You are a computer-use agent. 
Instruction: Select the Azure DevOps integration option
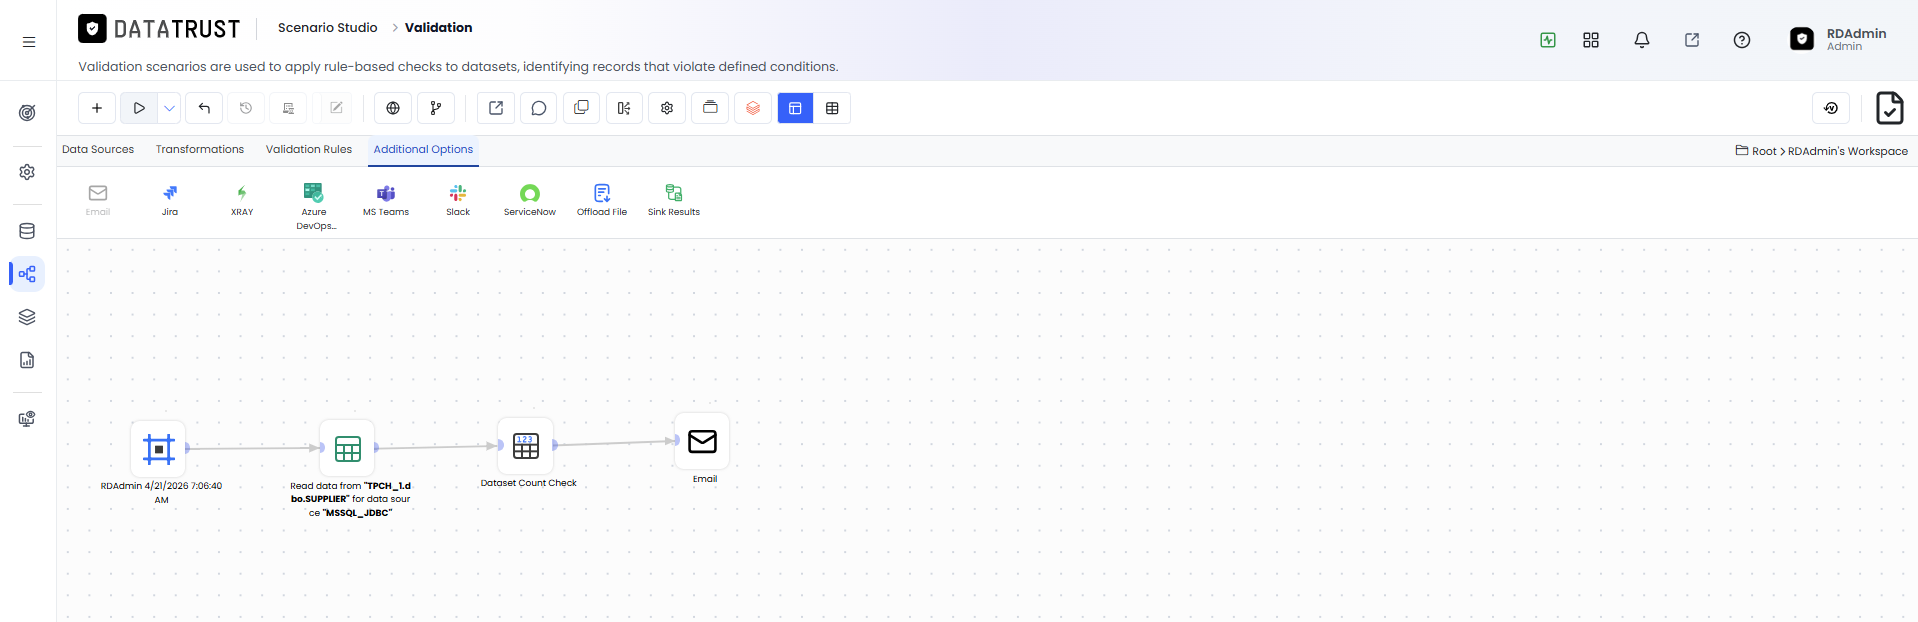314,206
